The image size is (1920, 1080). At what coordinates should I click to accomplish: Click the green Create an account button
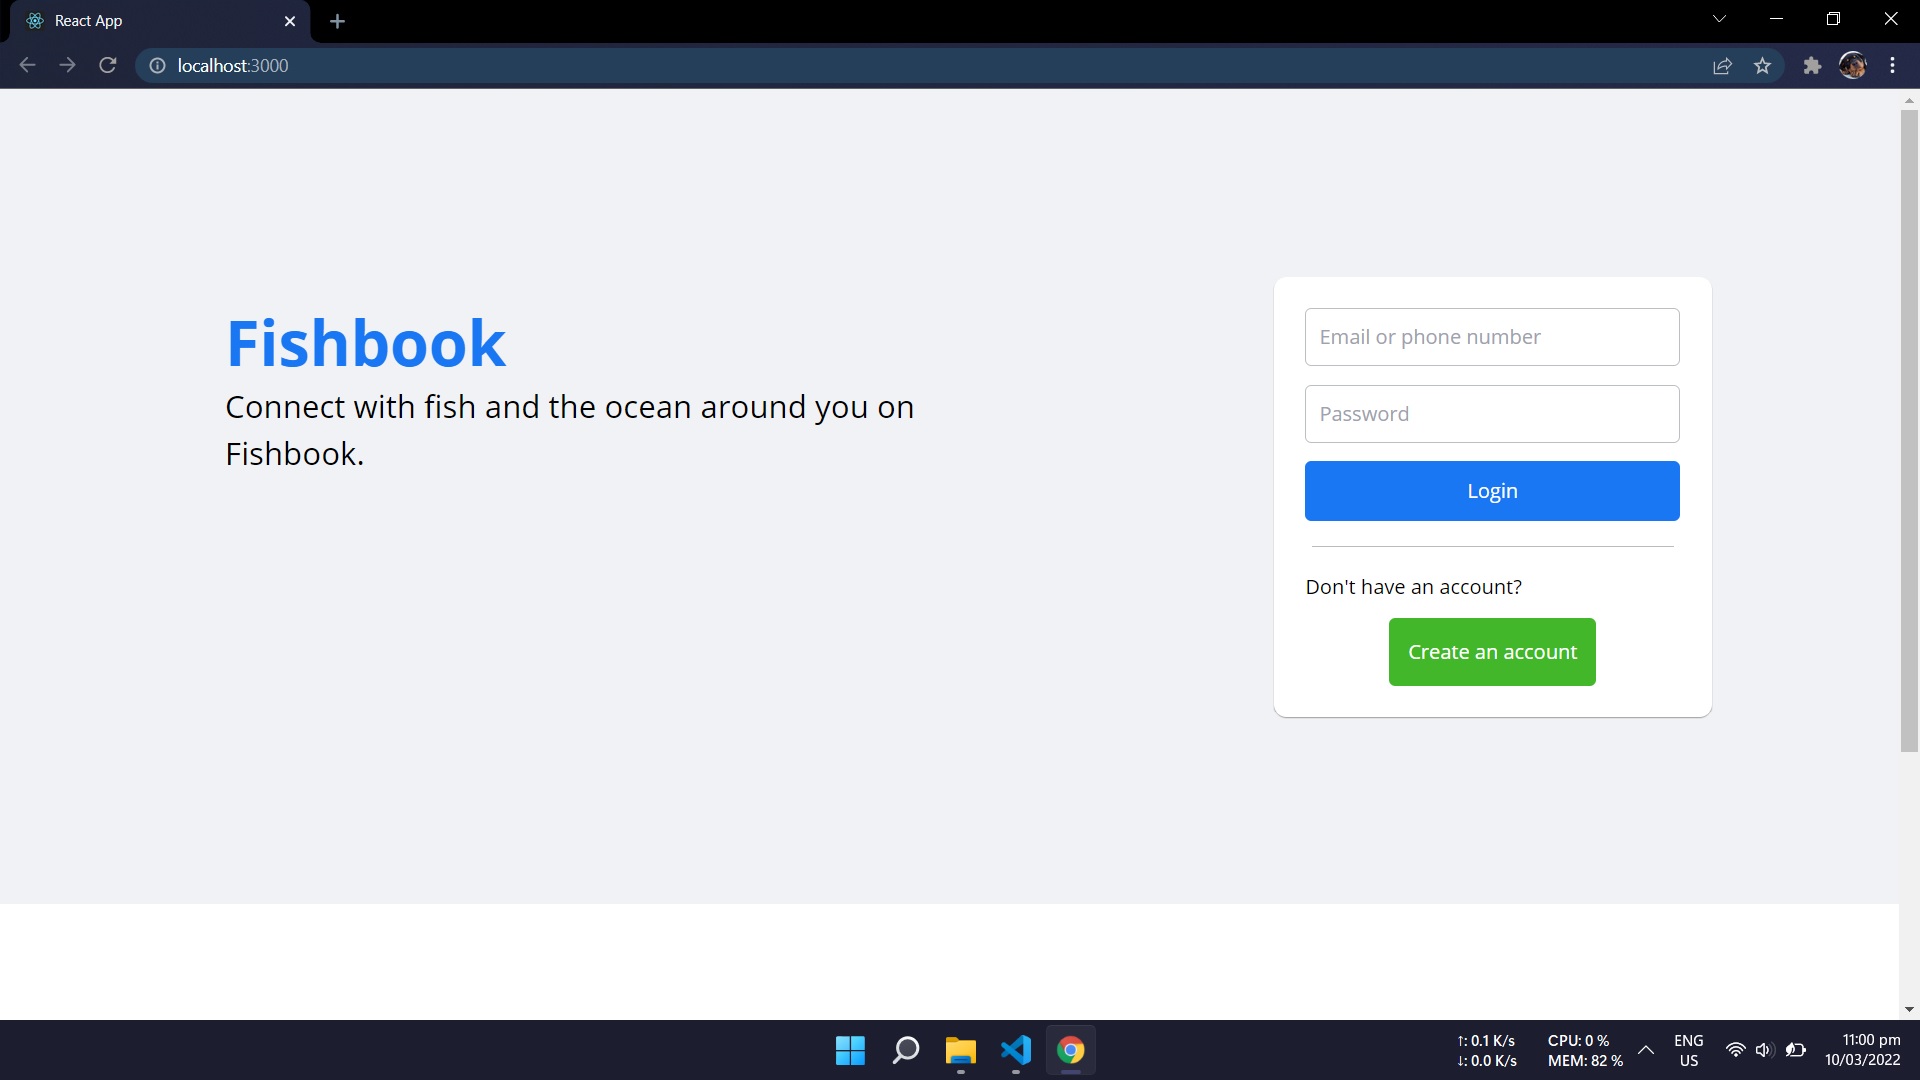coord(1491,652)
